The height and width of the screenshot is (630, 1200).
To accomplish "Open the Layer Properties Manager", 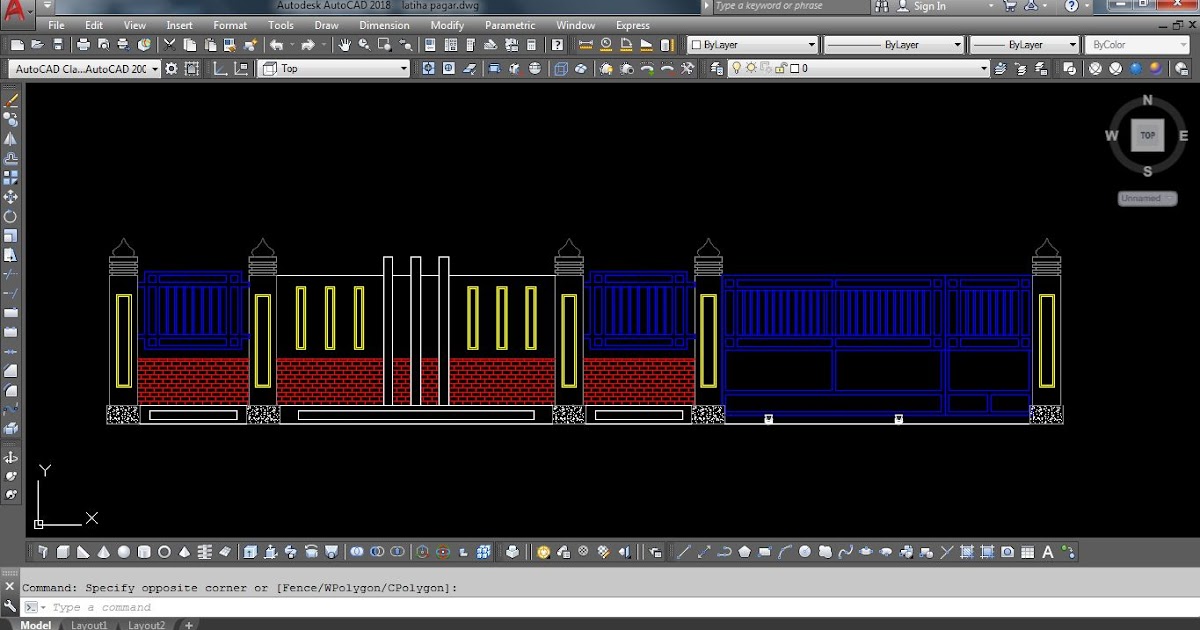I will pos(716,68).
